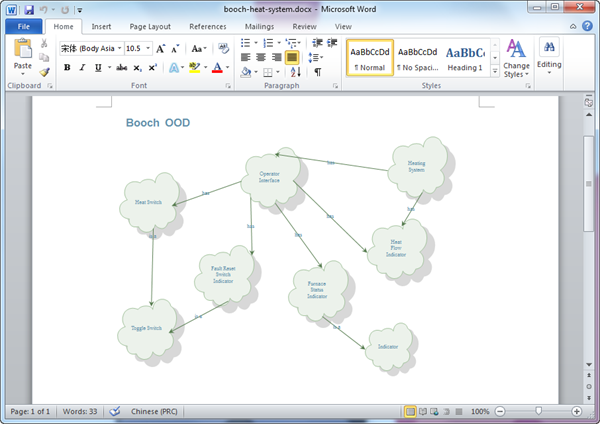Click the Shading paint bucket icon
This screenshot has height=424, width=600.
tap(246, 72)
